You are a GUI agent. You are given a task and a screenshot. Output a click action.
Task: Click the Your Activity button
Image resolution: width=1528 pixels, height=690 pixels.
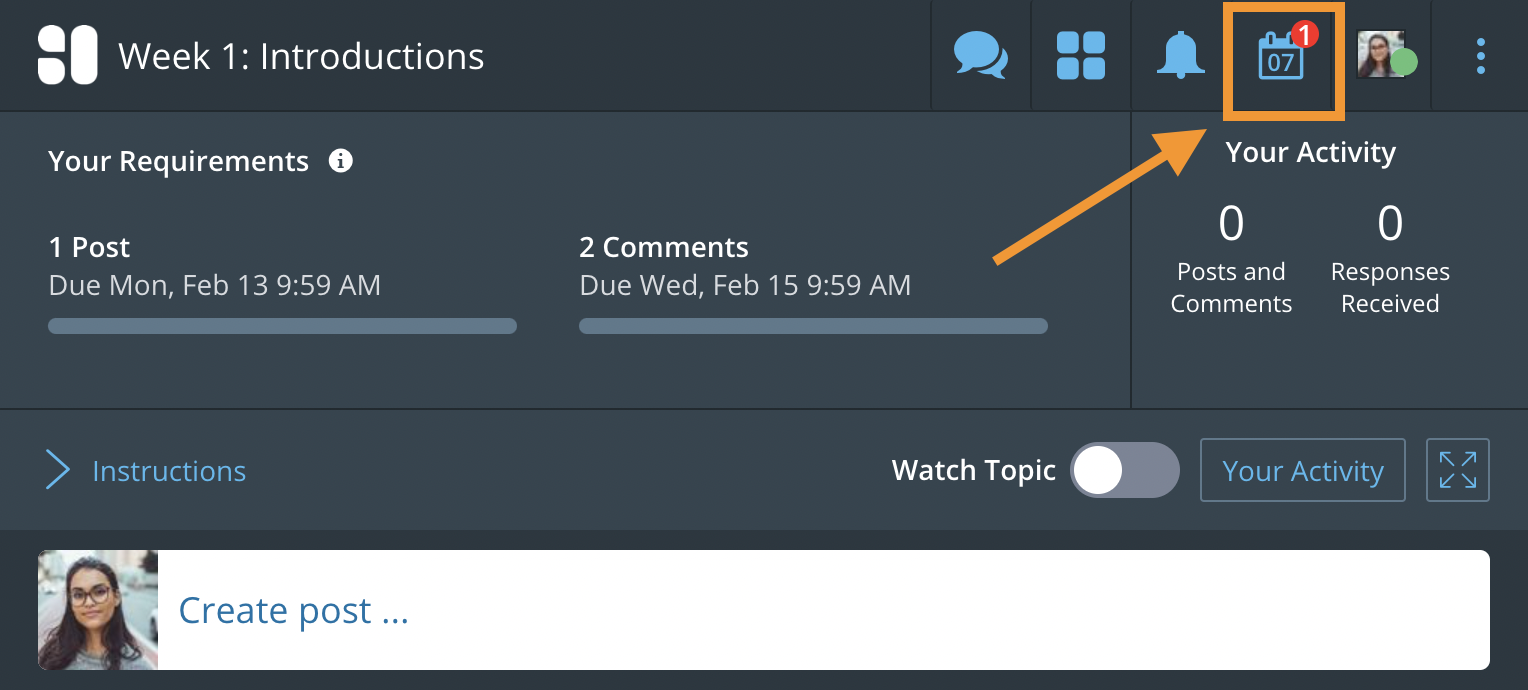[1302, 470]
